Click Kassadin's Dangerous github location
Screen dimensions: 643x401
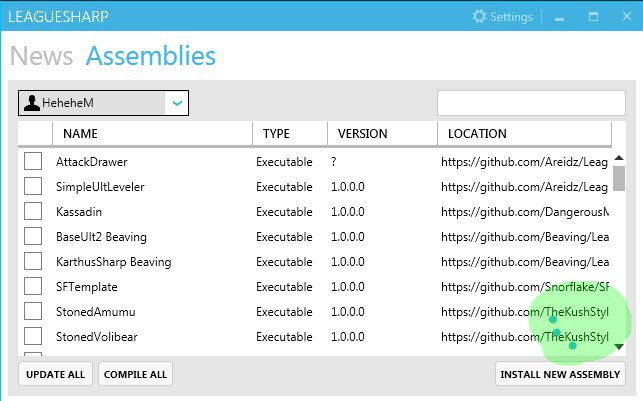[525, 212]
